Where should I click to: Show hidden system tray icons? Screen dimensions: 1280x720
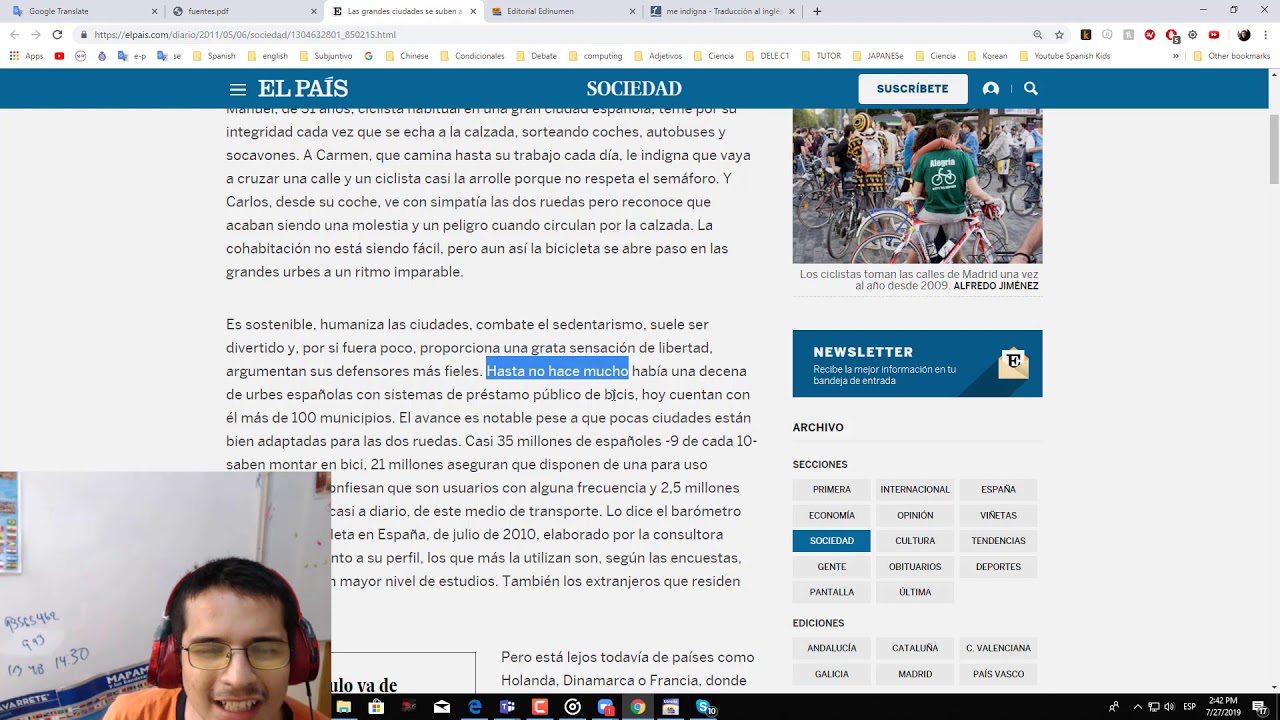click(x=1137, y=707)
